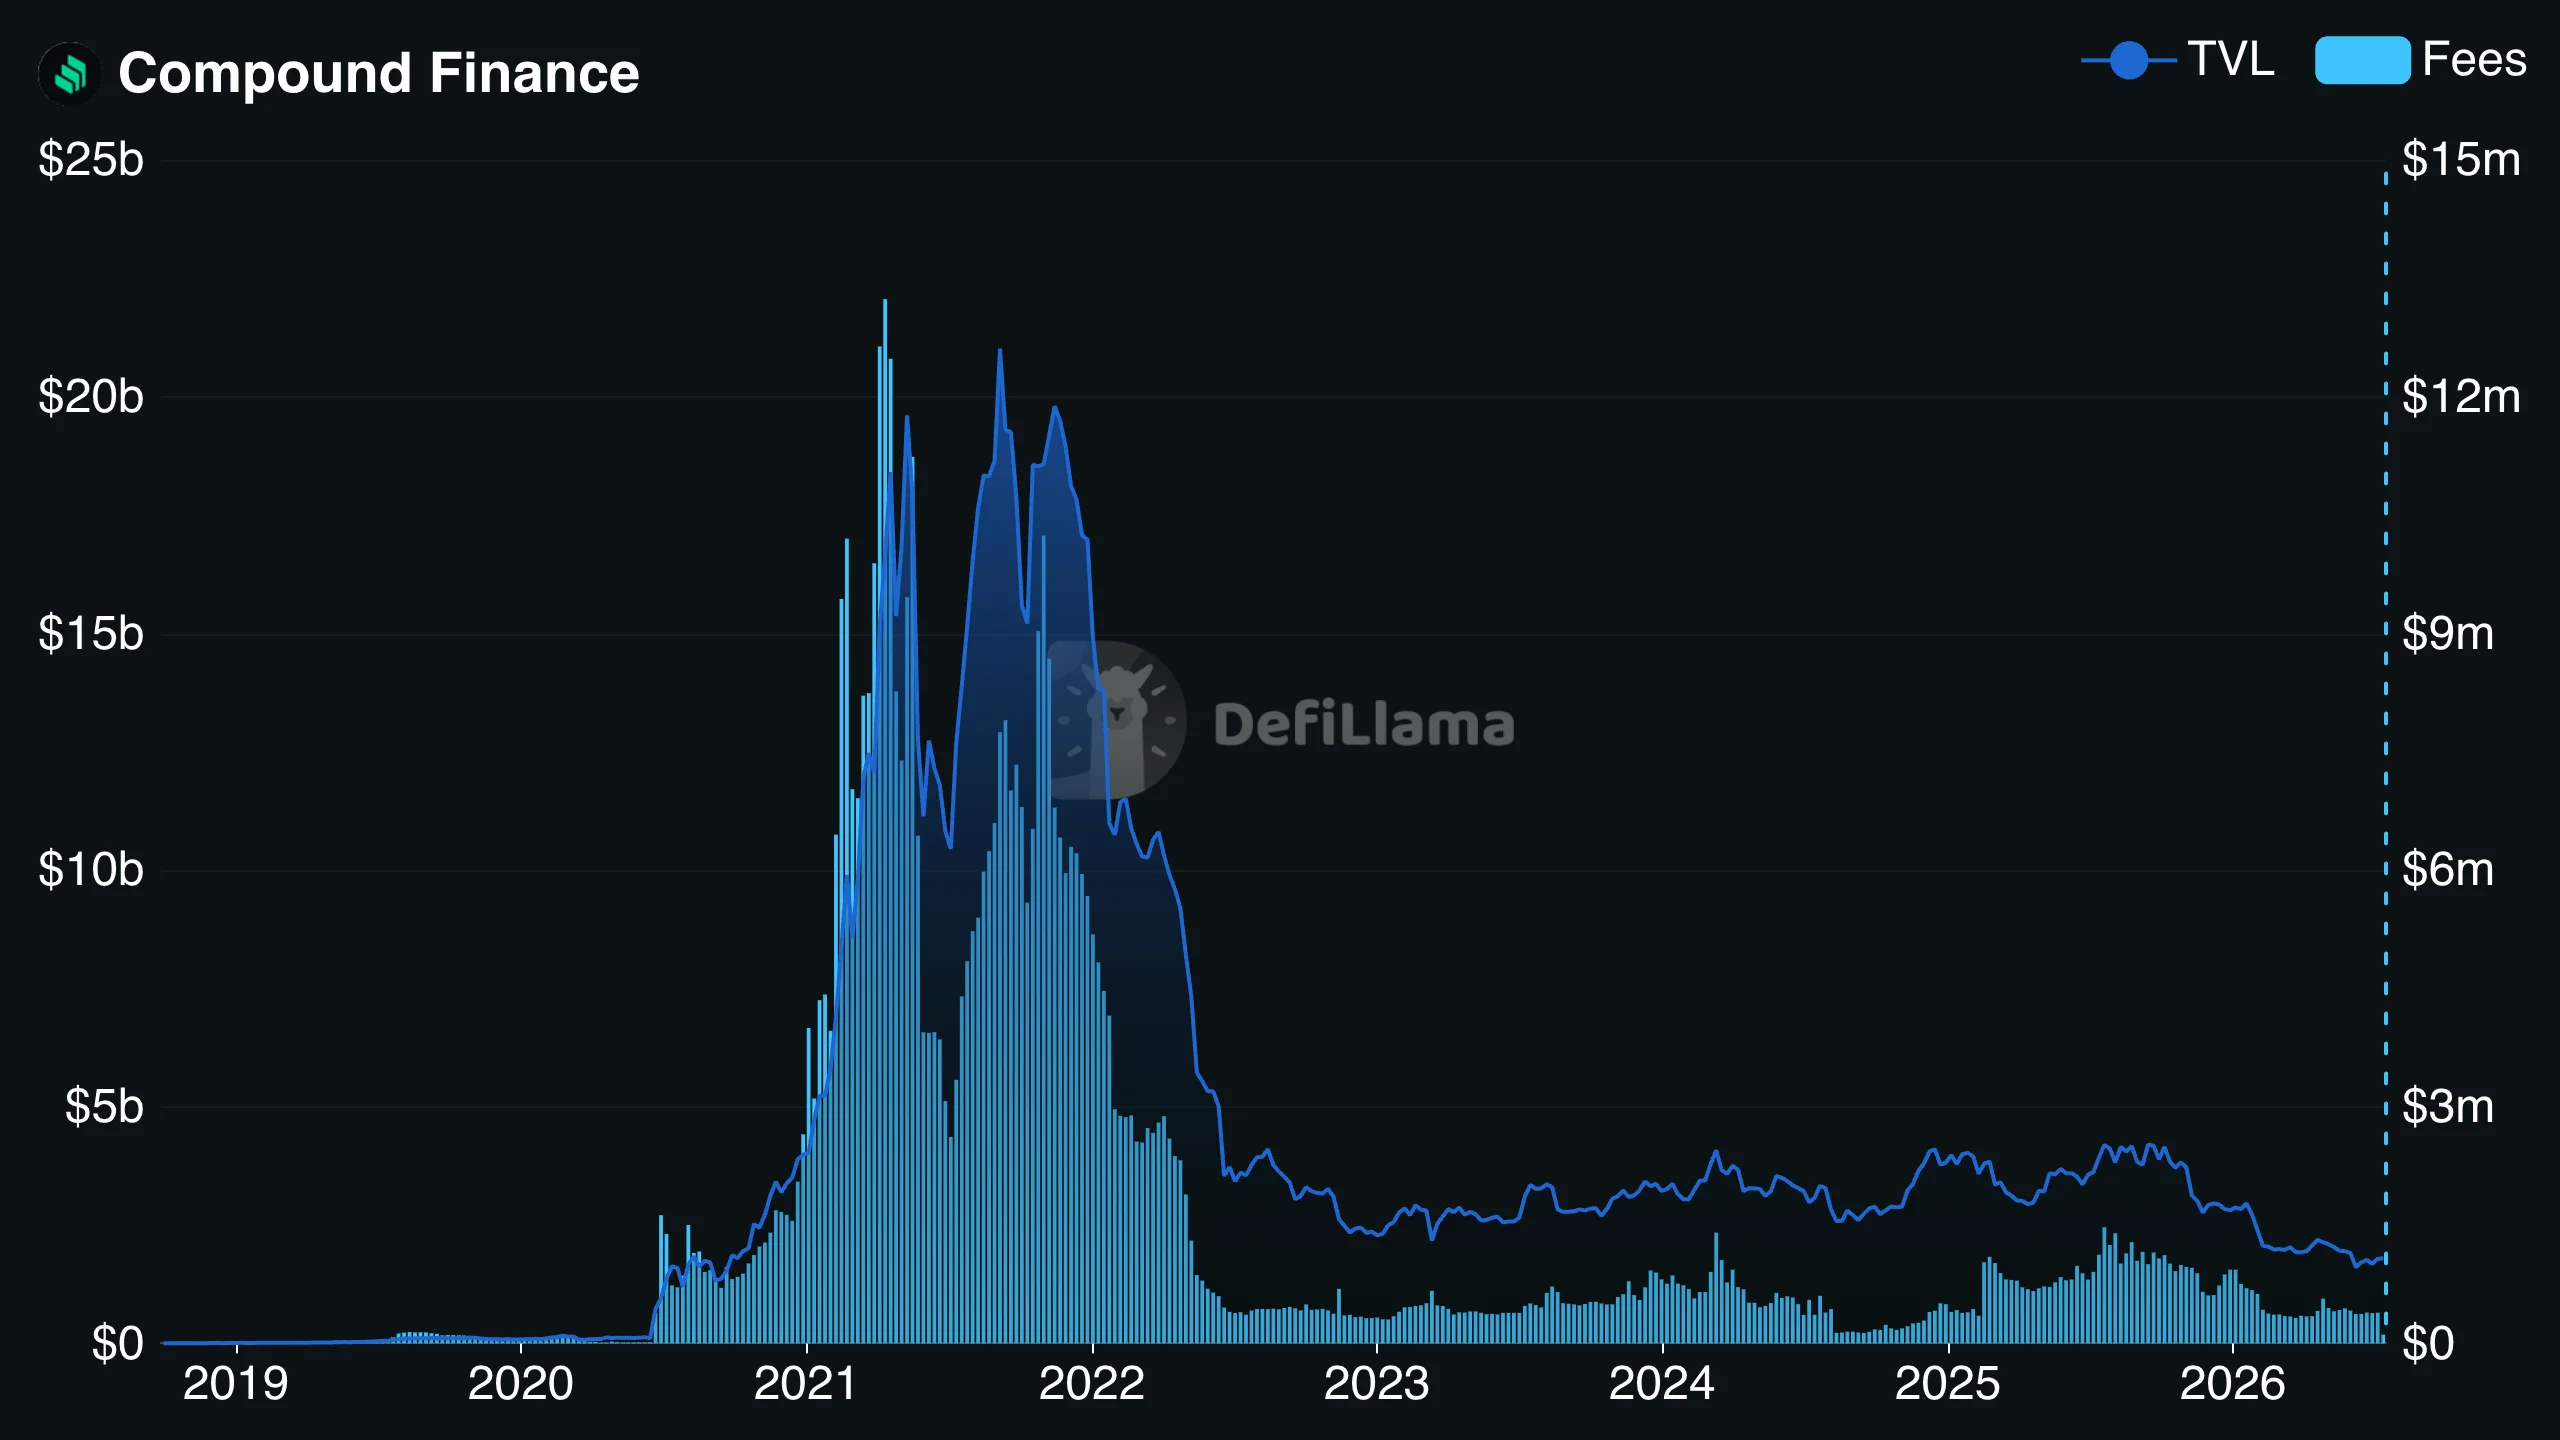Click the dashed vertical current-date marker line

point(2385,757)
